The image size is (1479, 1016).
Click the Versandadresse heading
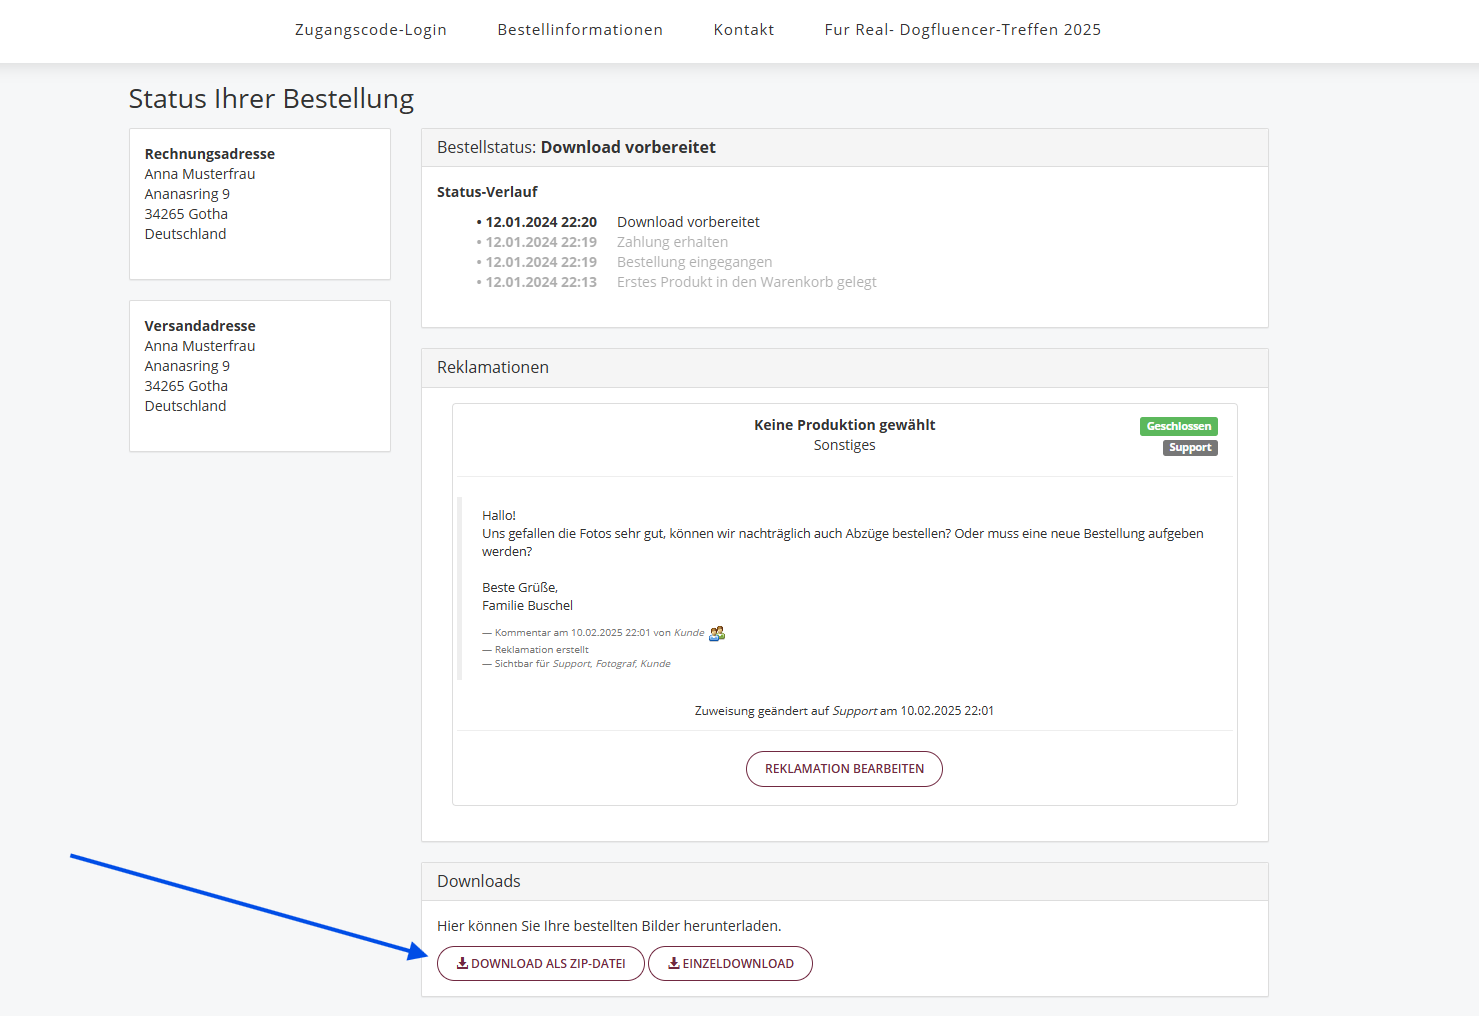point(200,326)
